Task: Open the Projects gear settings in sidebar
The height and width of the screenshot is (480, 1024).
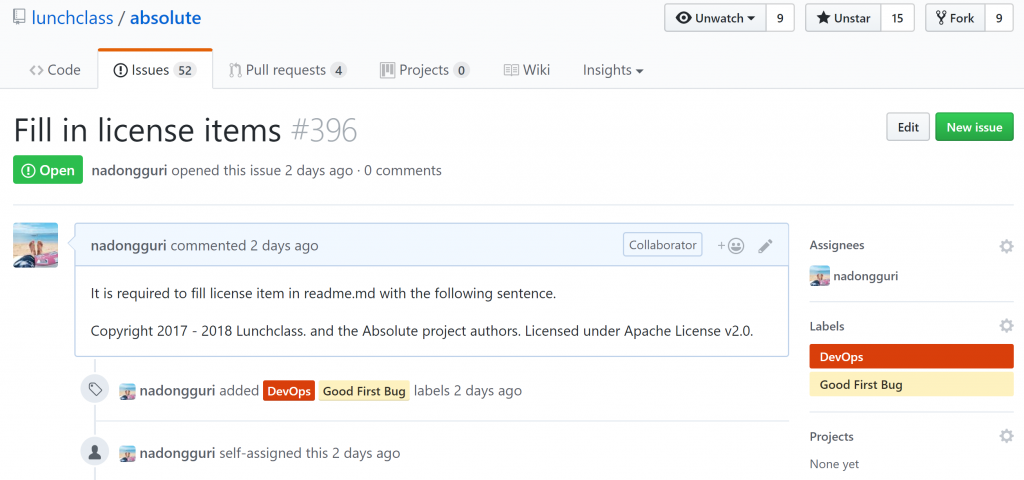Action: [x=1006, y=436]
